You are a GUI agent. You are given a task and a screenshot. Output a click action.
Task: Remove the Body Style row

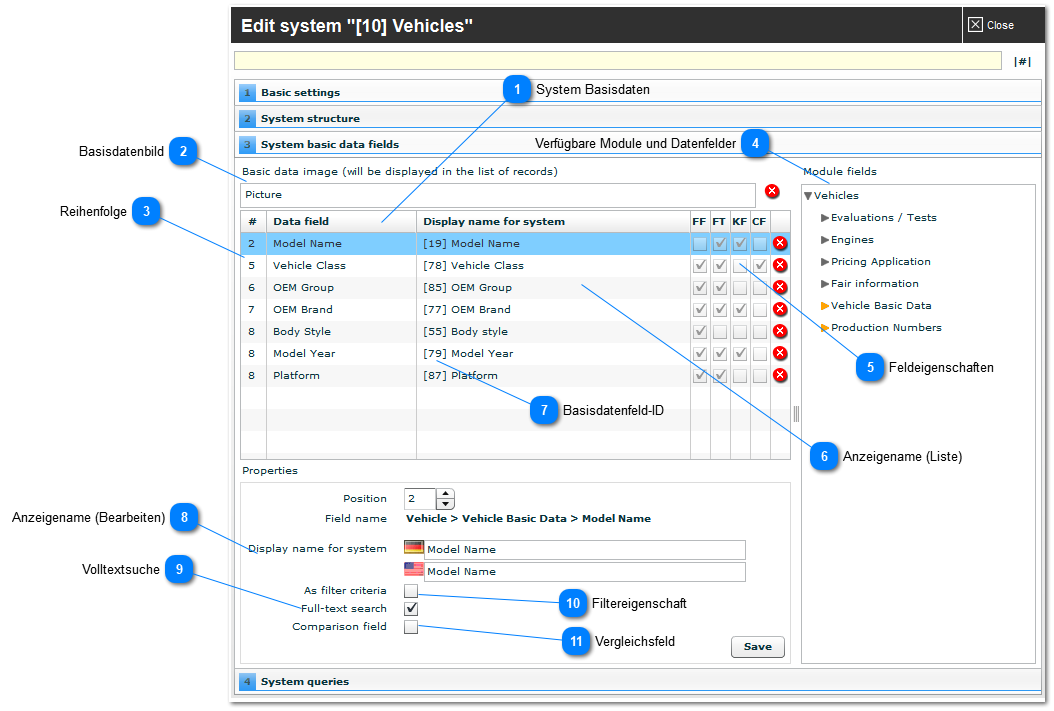(780, 331)
